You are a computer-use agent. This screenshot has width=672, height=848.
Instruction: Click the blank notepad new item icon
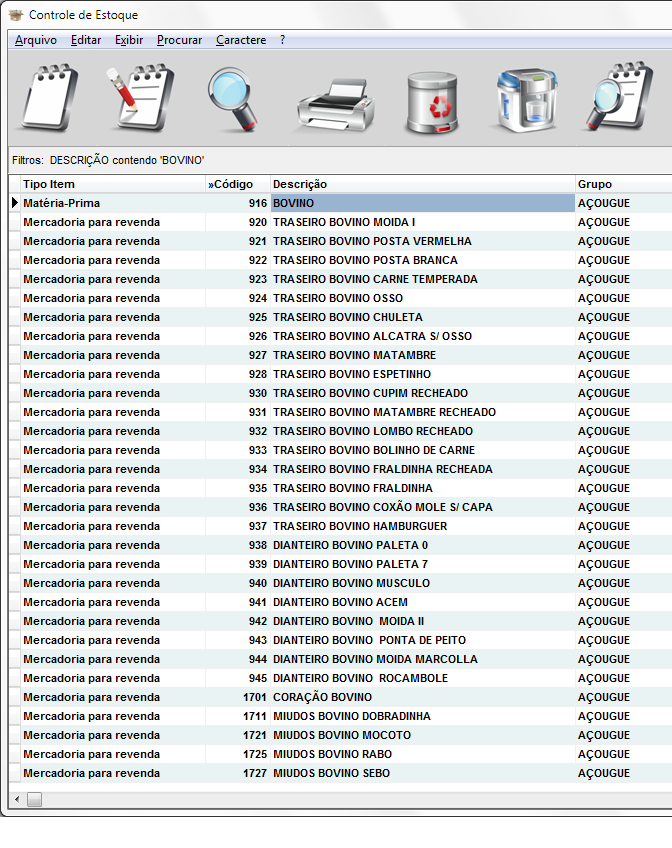[49, 98]
